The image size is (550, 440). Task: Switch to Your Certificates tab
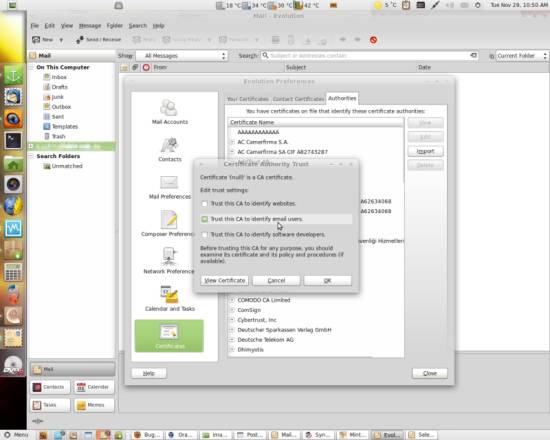pyautogui.click(x=248, y=99)
